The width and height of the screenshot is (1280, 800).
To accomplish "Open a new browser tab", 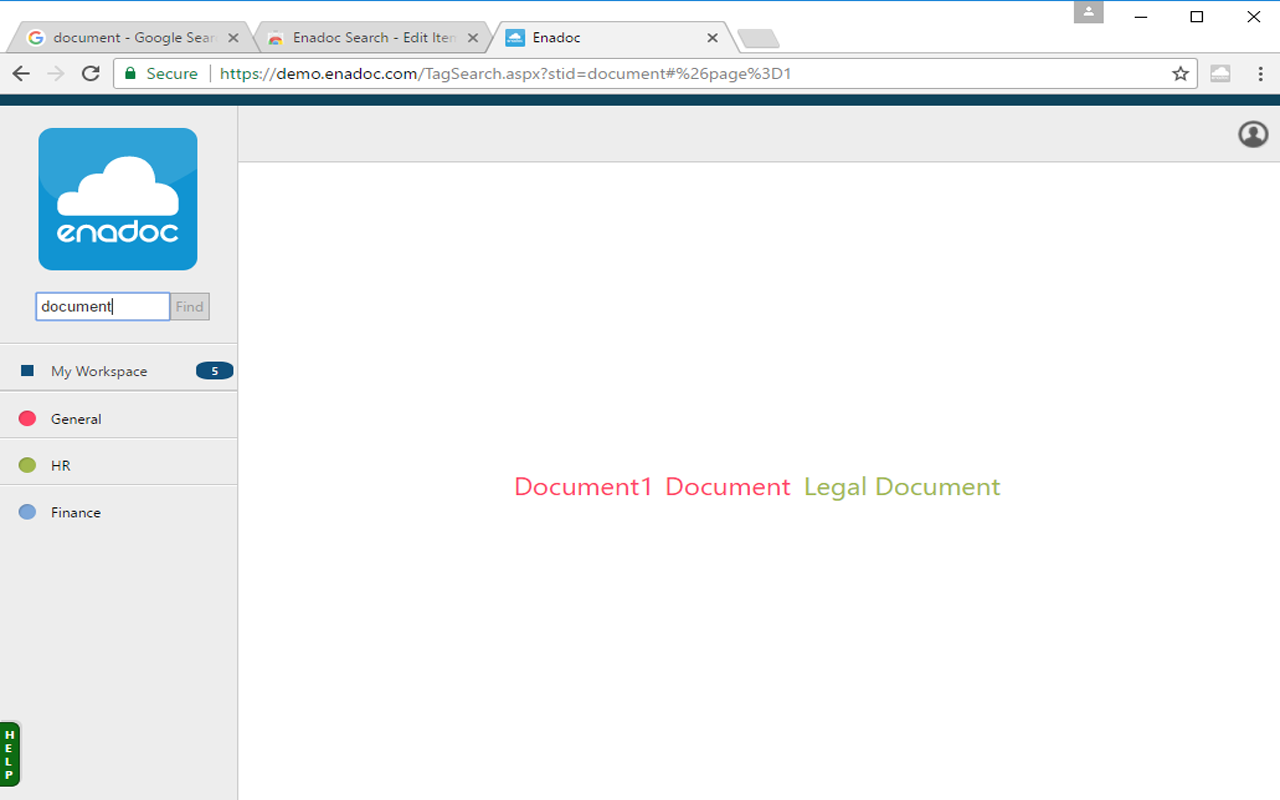I will pos(758,39).
